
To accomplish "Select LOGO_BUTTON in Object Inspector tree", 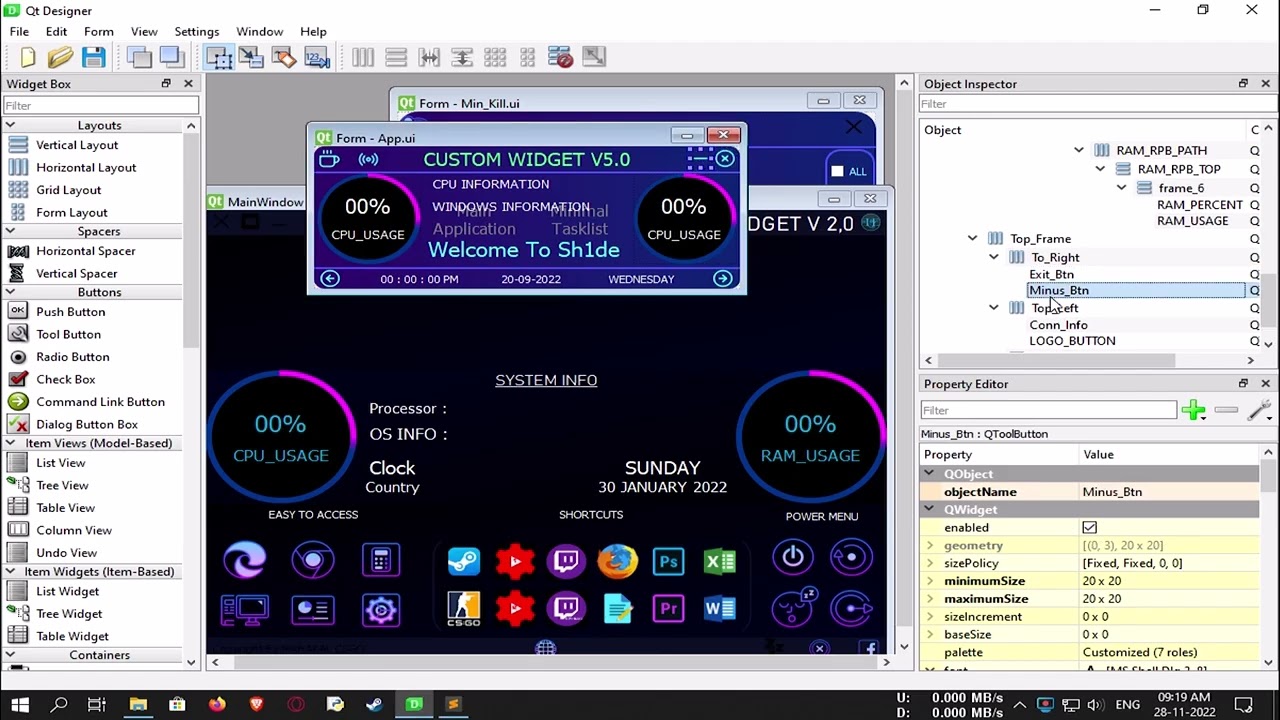I will [1072, 341].
